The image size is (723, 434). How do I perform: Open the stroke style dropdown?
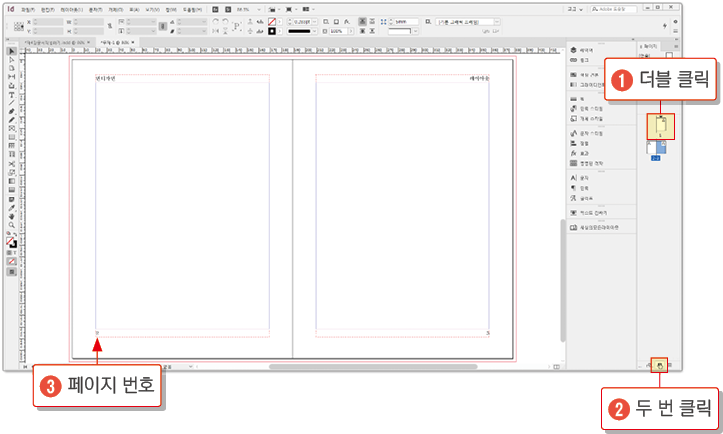[314, 31]
